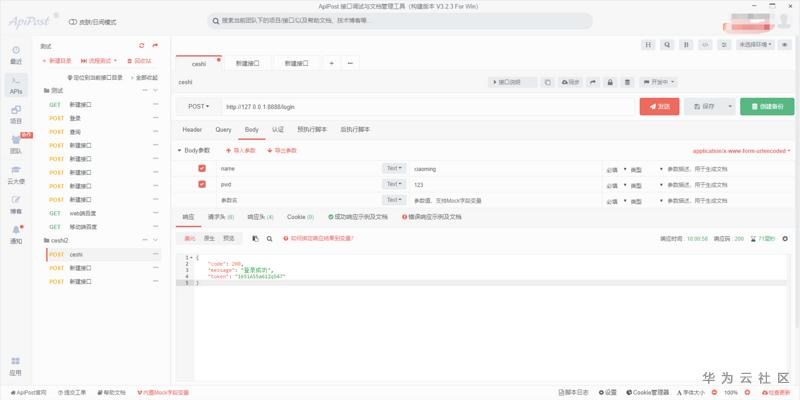This screenshot has height=400, width=800.
Task: Collapse the ceshi2 folder chevron
Action: [x=156, y=240]
